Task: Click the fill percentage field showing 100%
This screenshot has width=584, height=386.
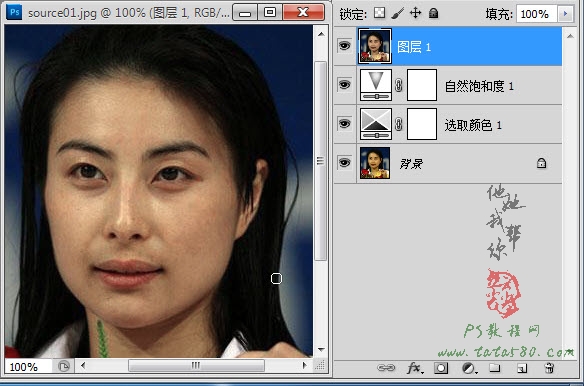Action: [536, 14]
